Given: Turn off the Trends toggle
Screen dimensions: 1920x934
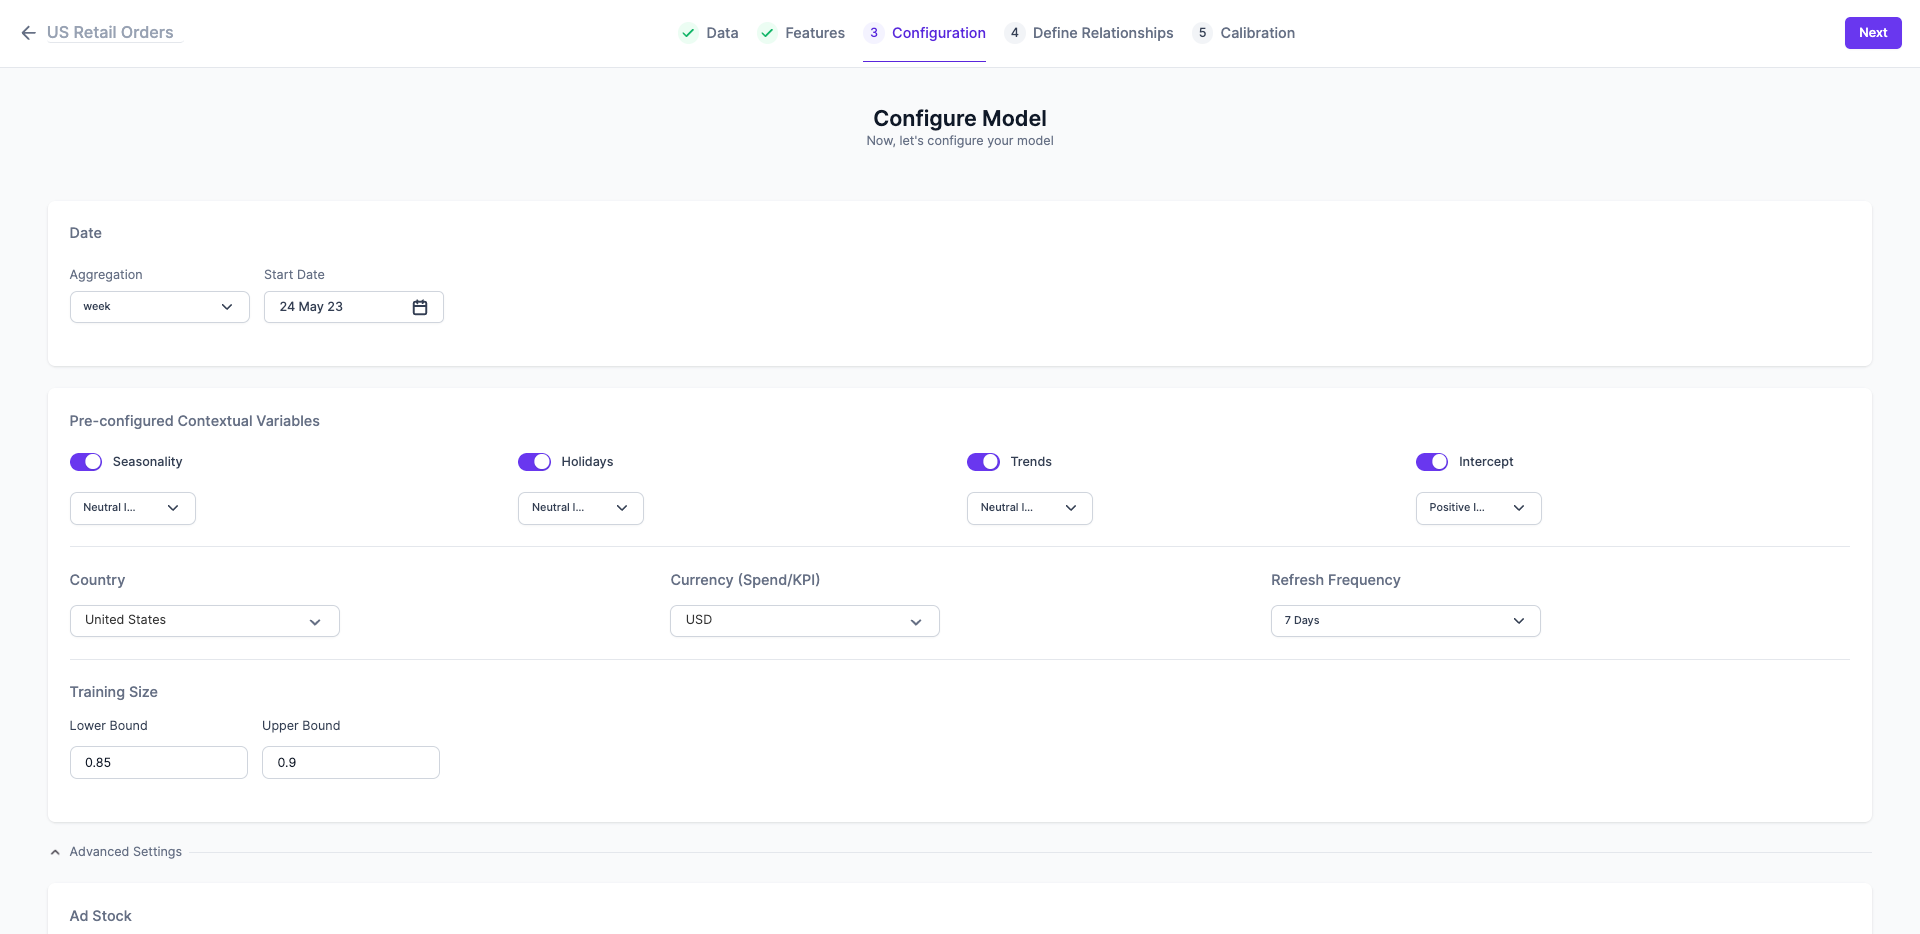Looking at the screenshot, I should coord(983,462).
